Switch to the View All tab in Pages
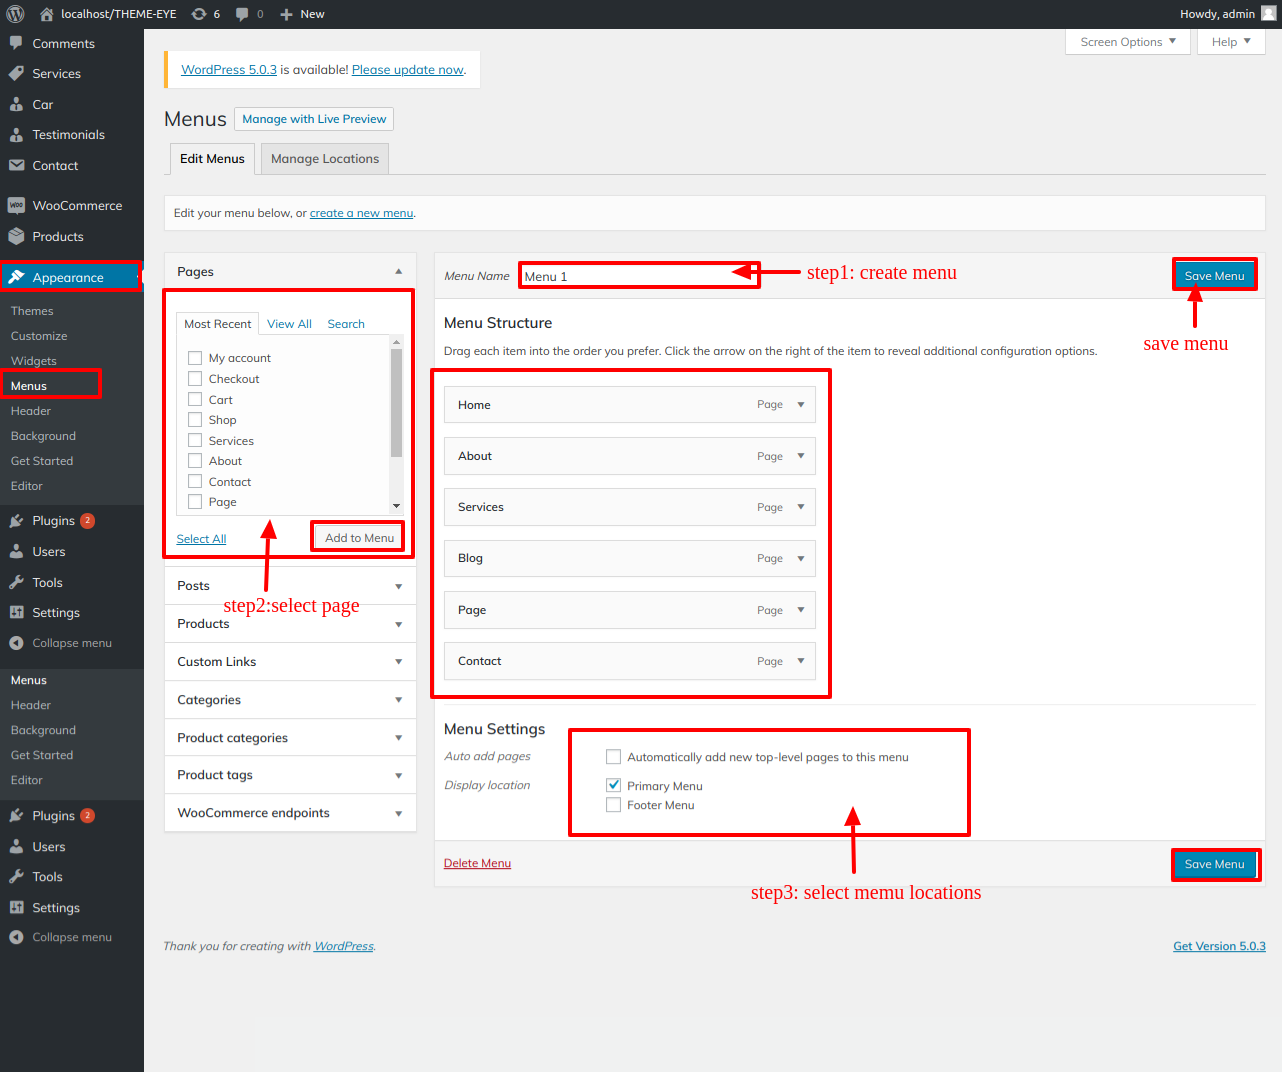This screenshot has height=1072, width=1282. (289, 323)
